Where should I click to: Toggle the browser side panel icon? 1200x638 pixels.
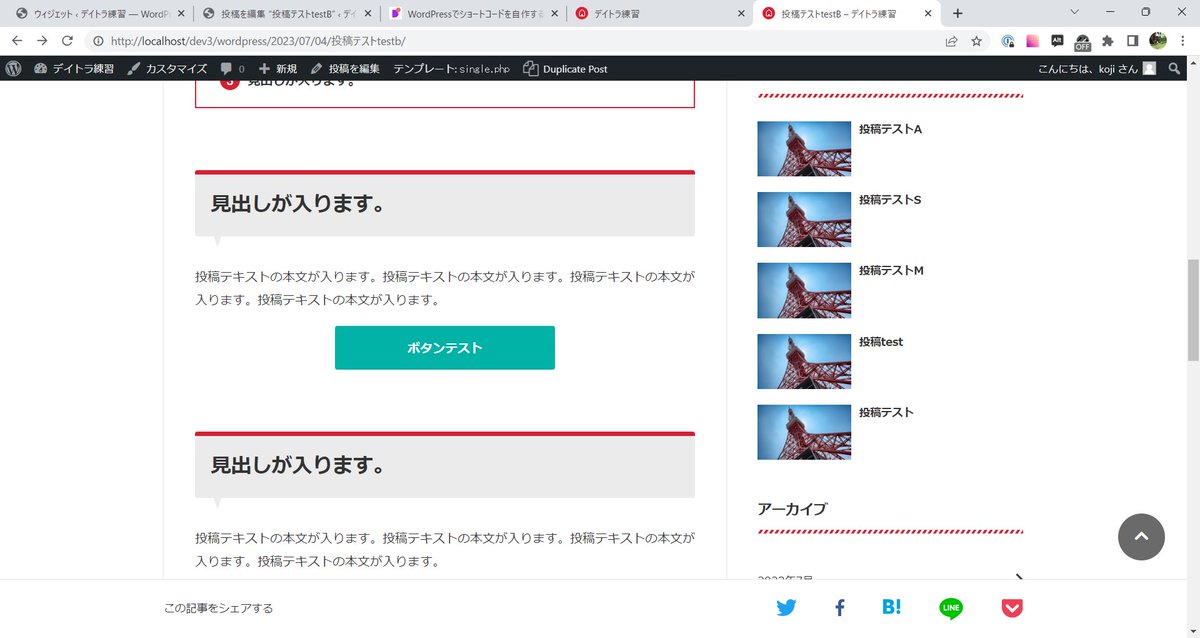[x=1133, y=41]
